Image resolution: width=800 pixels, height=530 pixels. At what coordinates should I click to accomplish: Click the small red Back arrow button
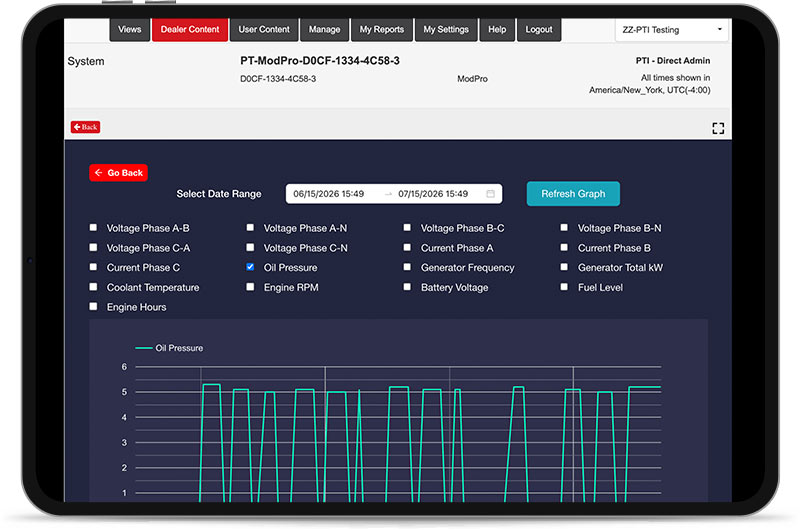pos(85,127)
